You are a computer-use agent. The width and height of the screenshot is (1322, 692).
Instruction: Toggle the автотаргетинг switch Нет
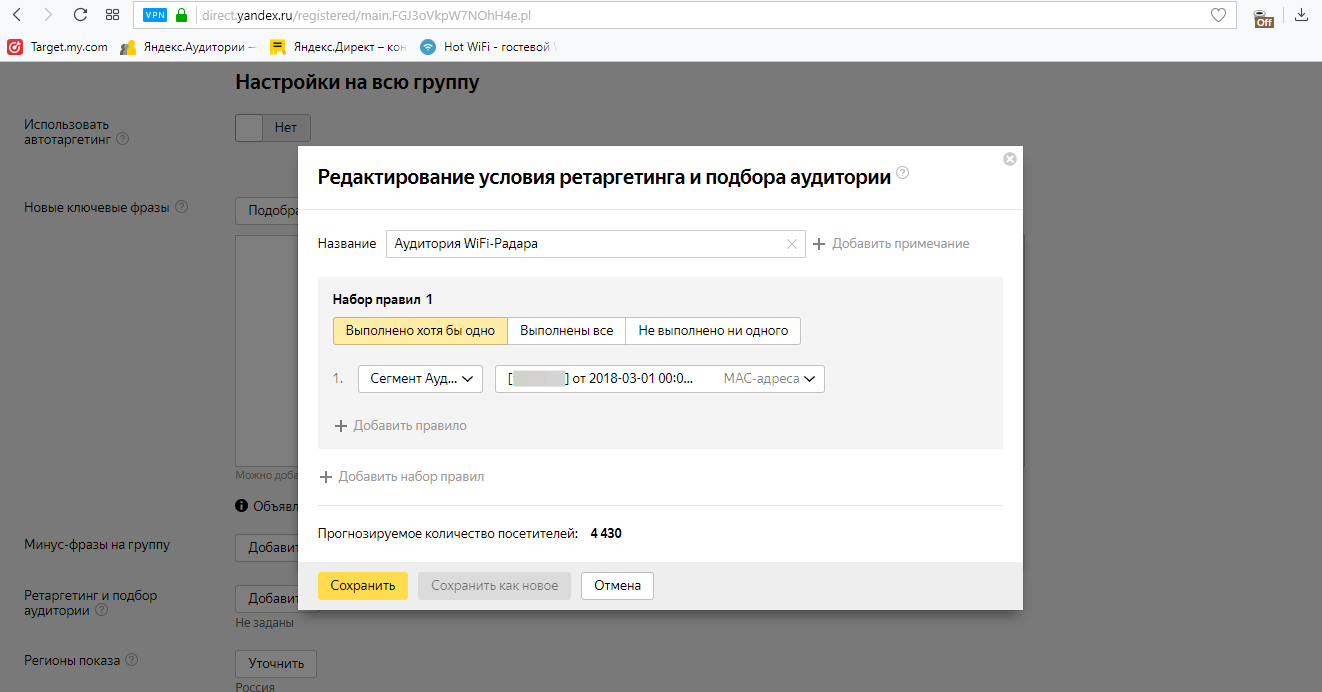tap(273, 128)
